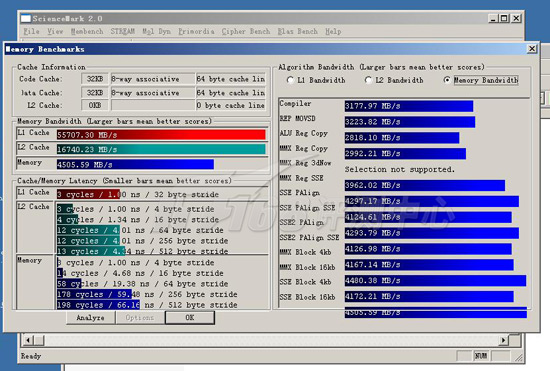
Task: Open the Cipher Bench menu
Action: (x=246, y=32)
